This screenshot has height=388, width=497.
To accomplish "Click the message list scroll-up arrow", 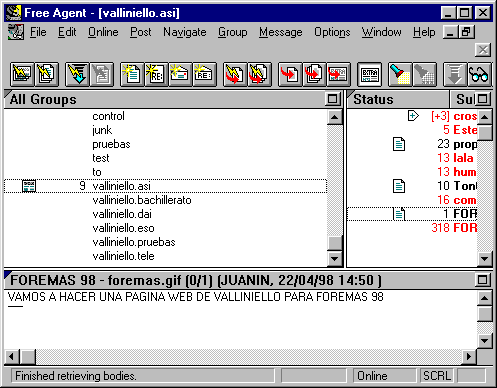I will (485, 117).
